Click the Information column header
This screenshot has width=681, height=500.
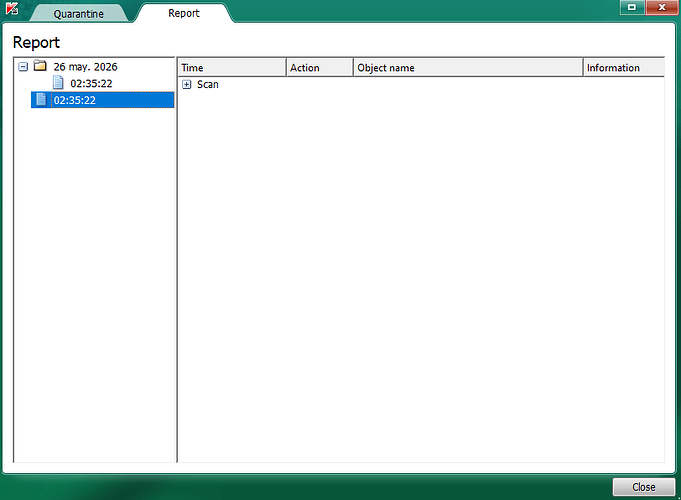tap(624, 68)
